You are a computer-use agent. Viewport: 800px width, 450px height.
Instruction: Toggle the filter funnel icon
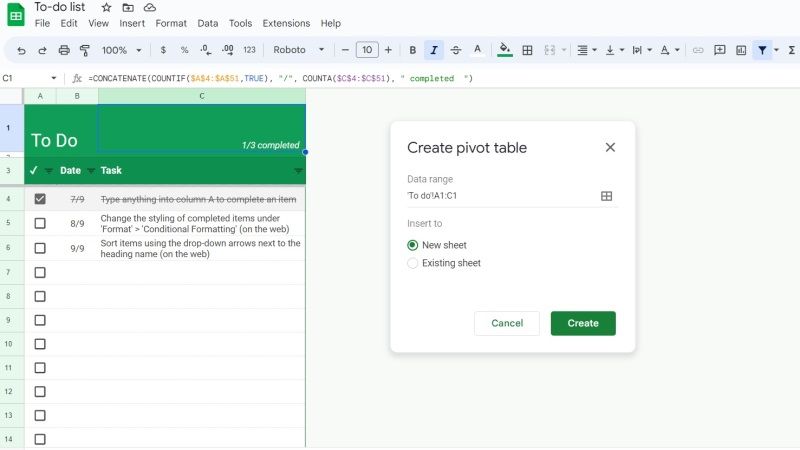(762, 50)
